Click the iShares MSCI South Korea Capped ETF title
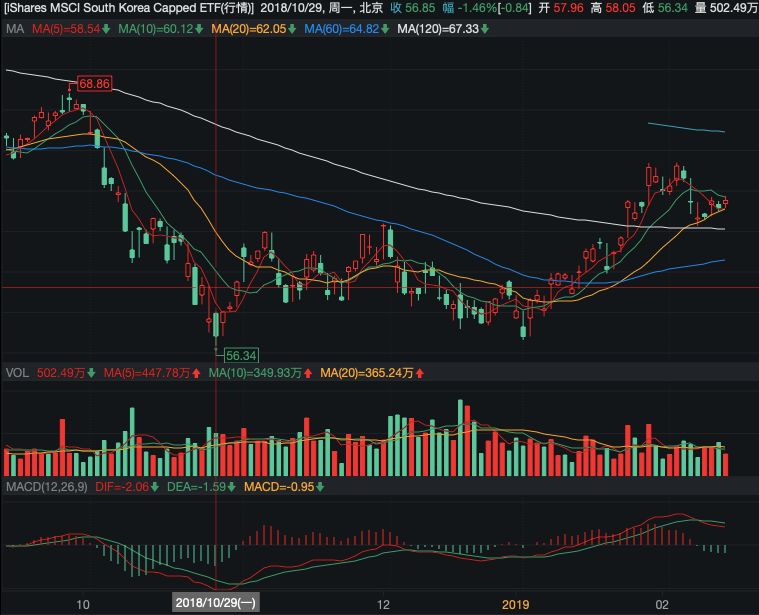Screen dimensions: 759x615 click(x=129, y=8)
